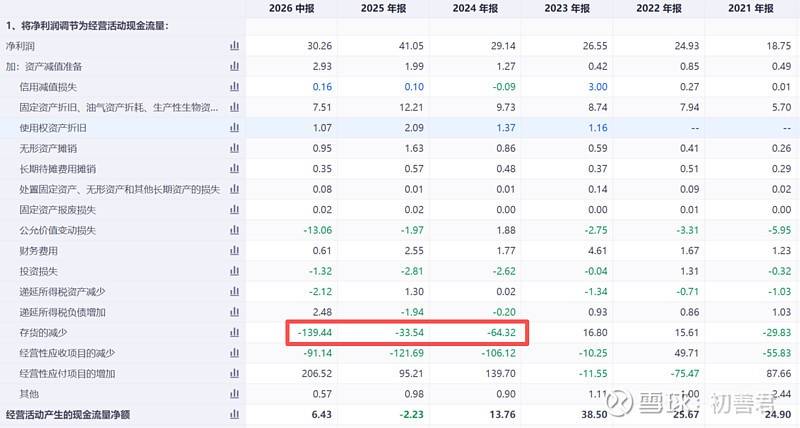
Task: Open chart icon for 经营性应收项目的减少 row
Action: point(234,353)
